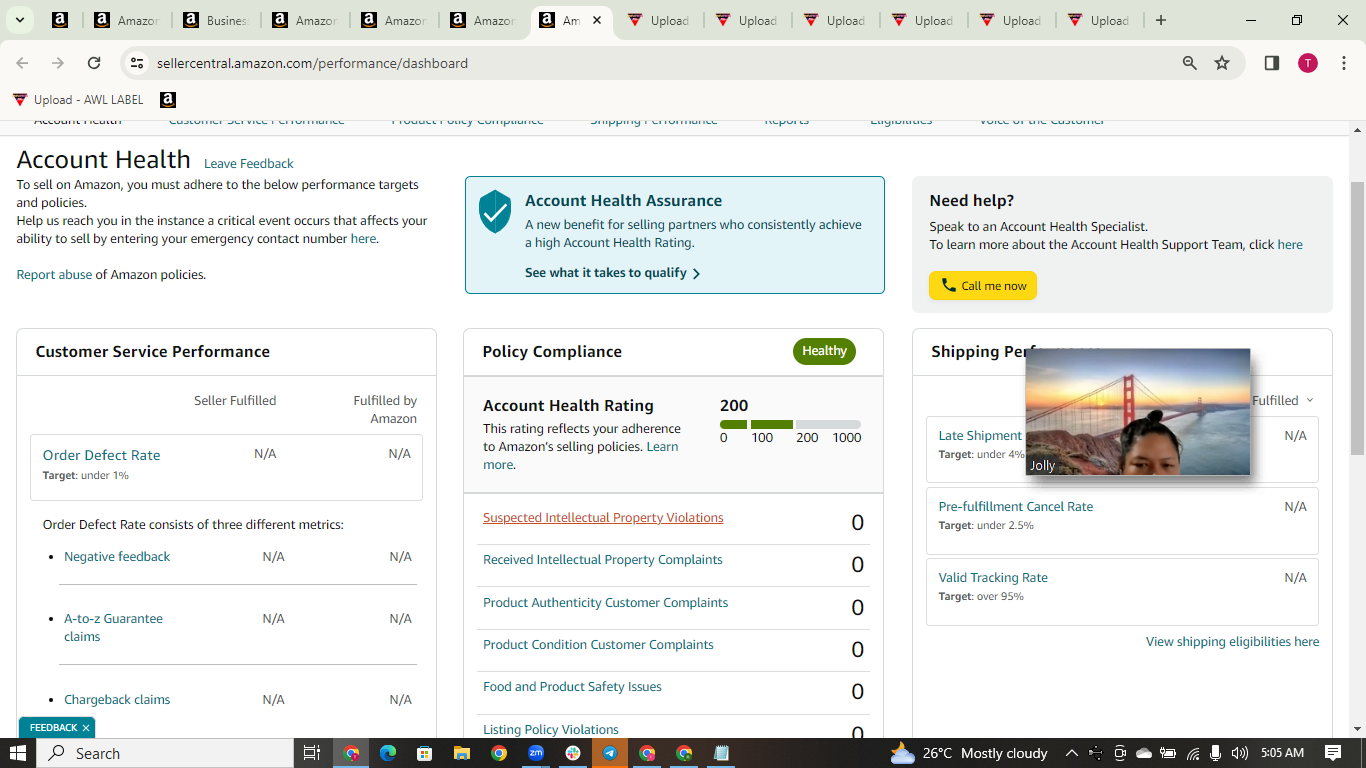Open Zoom from the taskbar
The height and width of the screenshot is (768, 1366).
coord(536,753)
